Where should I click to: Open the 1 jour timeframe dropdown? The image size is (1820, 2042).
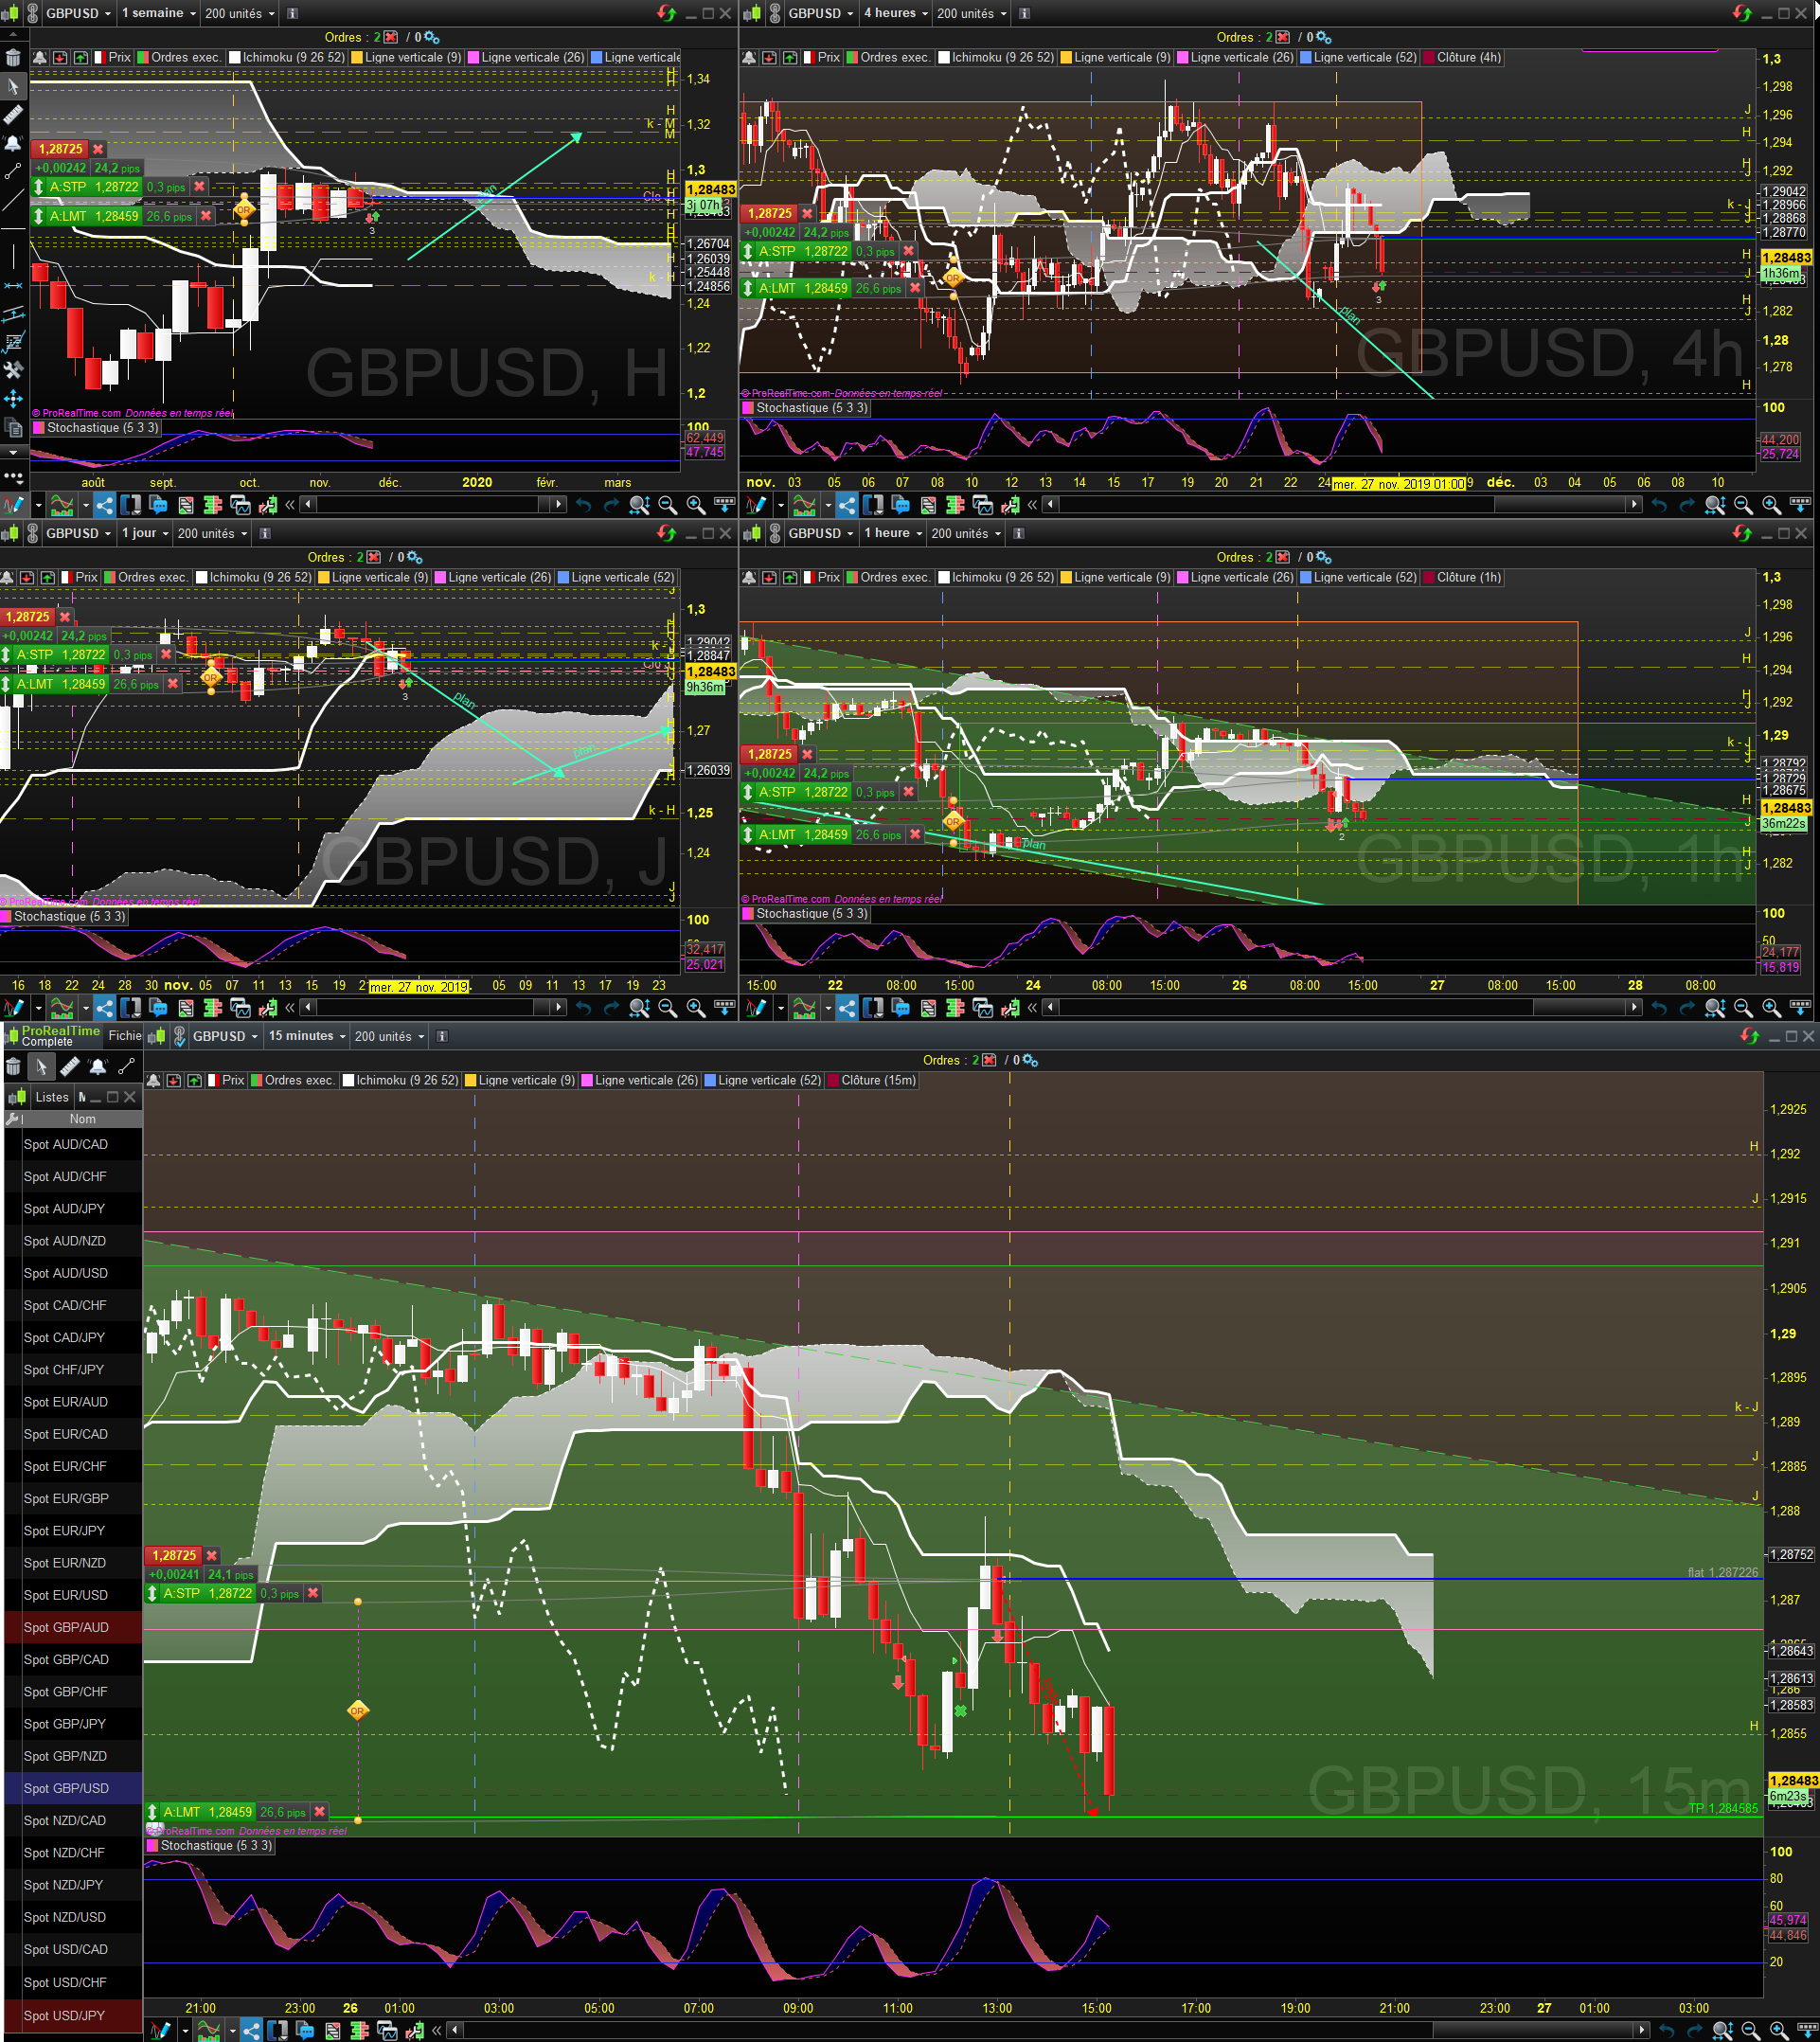tap(145, 533)
